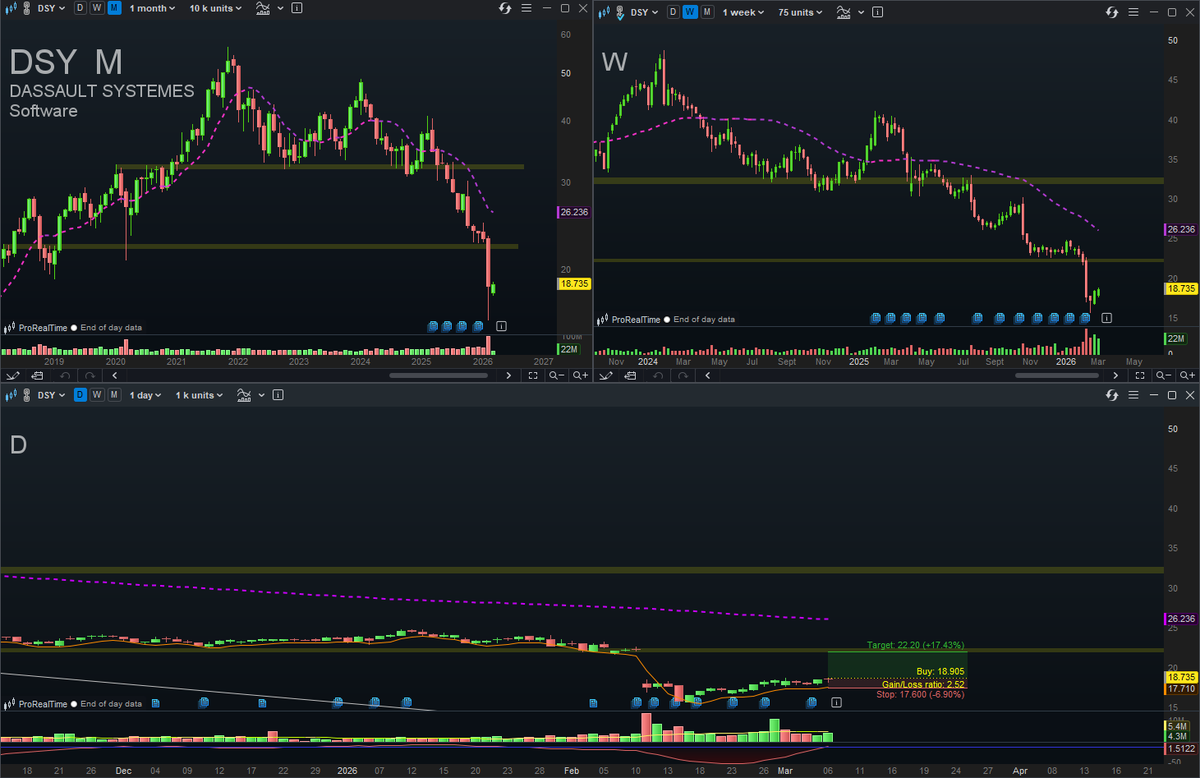Click the fit-to-screen icon of the weekly chart

(1141, 375)
